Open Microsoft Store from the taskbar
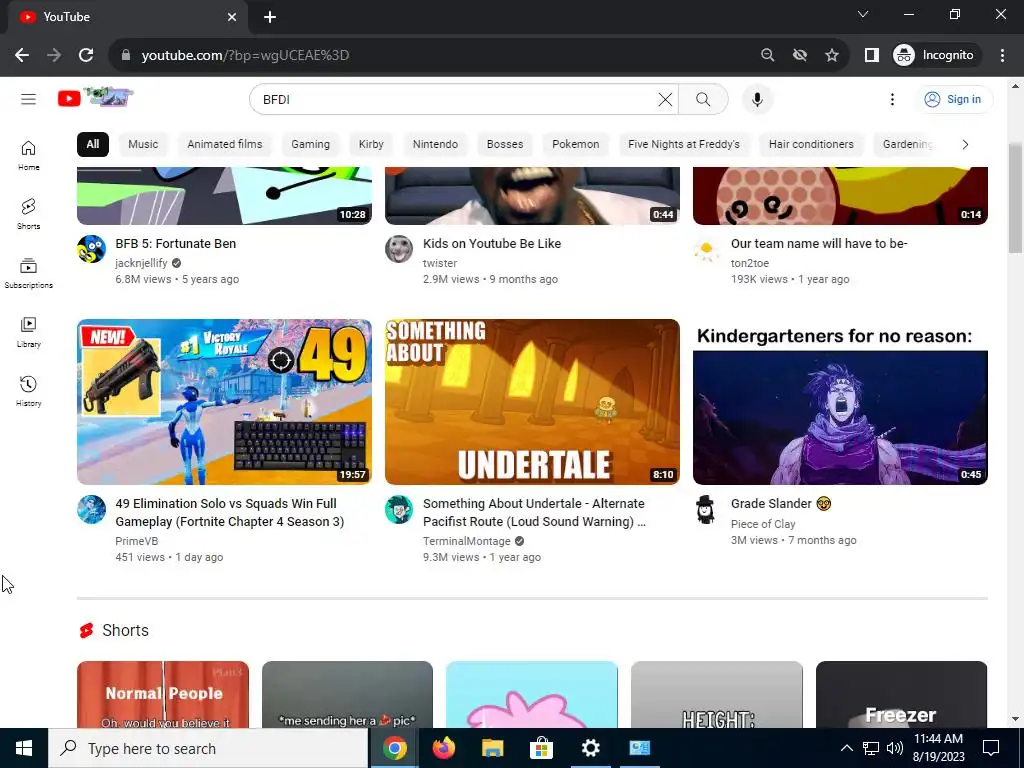The height and width of the screenshot is (768, 1024). [x=541, y=748]
